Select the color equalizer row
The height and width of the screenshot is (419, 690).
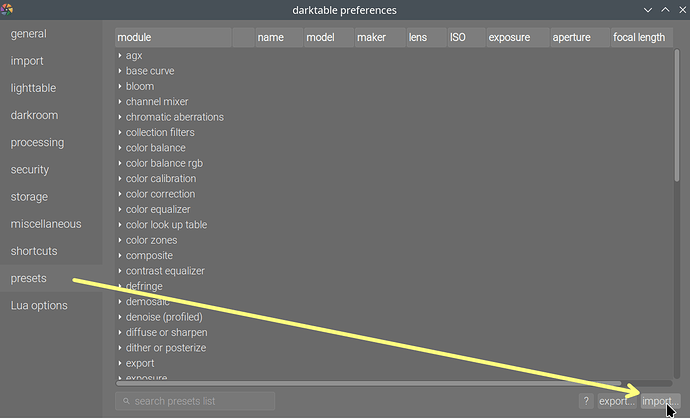[x=394, y=210]
